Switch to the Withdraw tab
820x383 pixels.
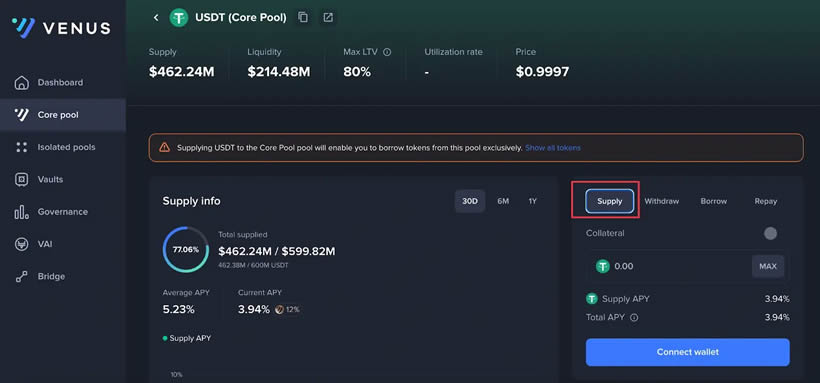point(662,201)
